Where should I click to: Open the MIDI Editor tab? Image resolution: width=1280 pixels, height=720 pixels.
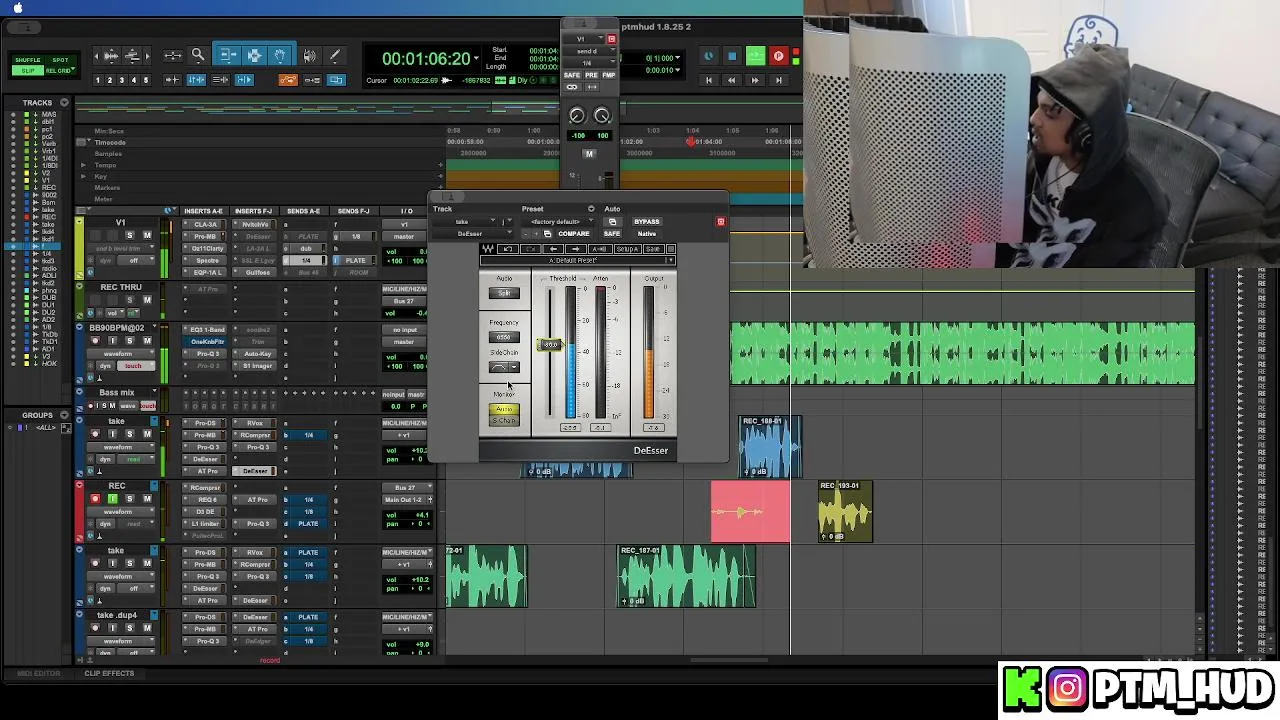(39, 673)
